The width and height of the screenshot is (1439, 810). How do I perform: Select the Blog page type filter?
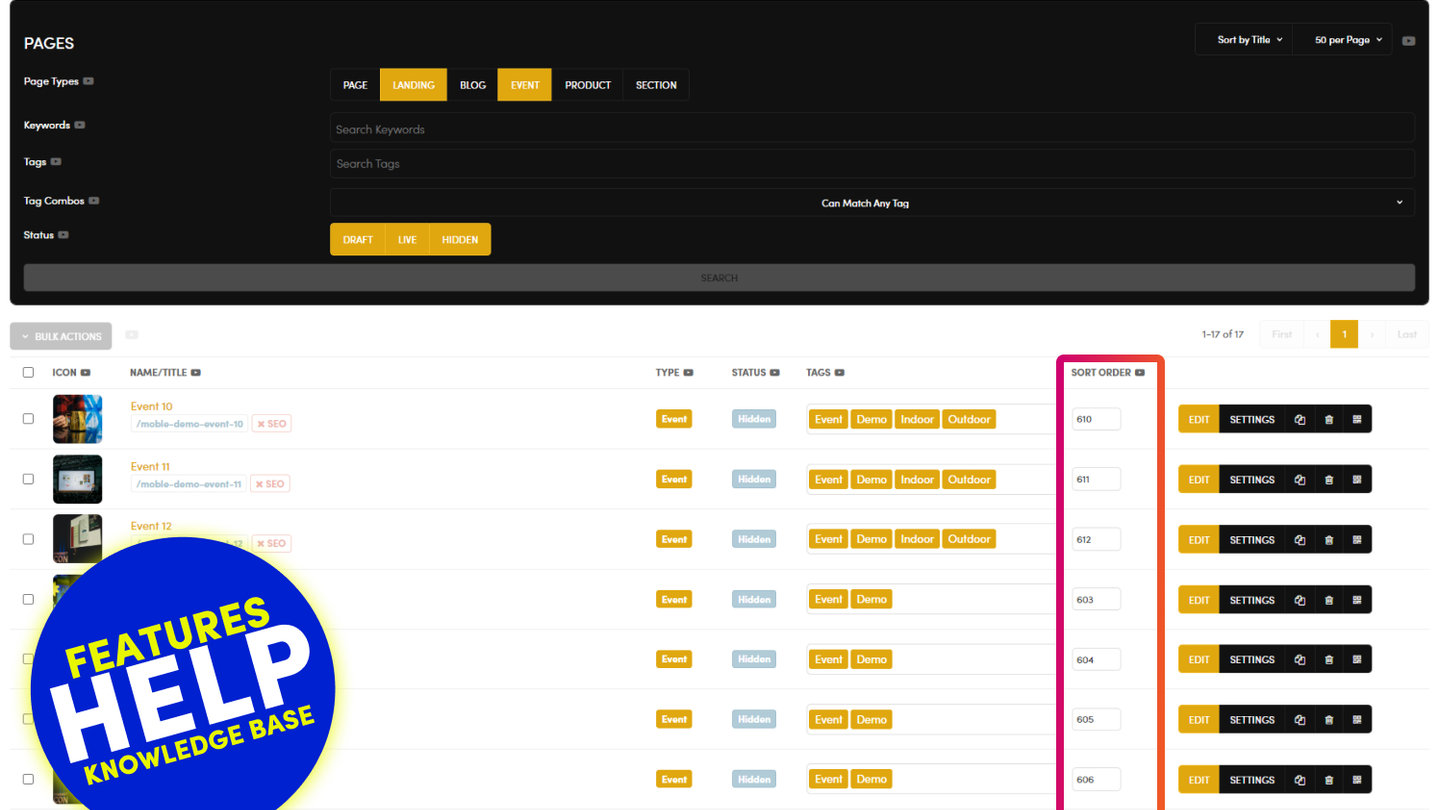pyautogui.click(x=473, y=85)
